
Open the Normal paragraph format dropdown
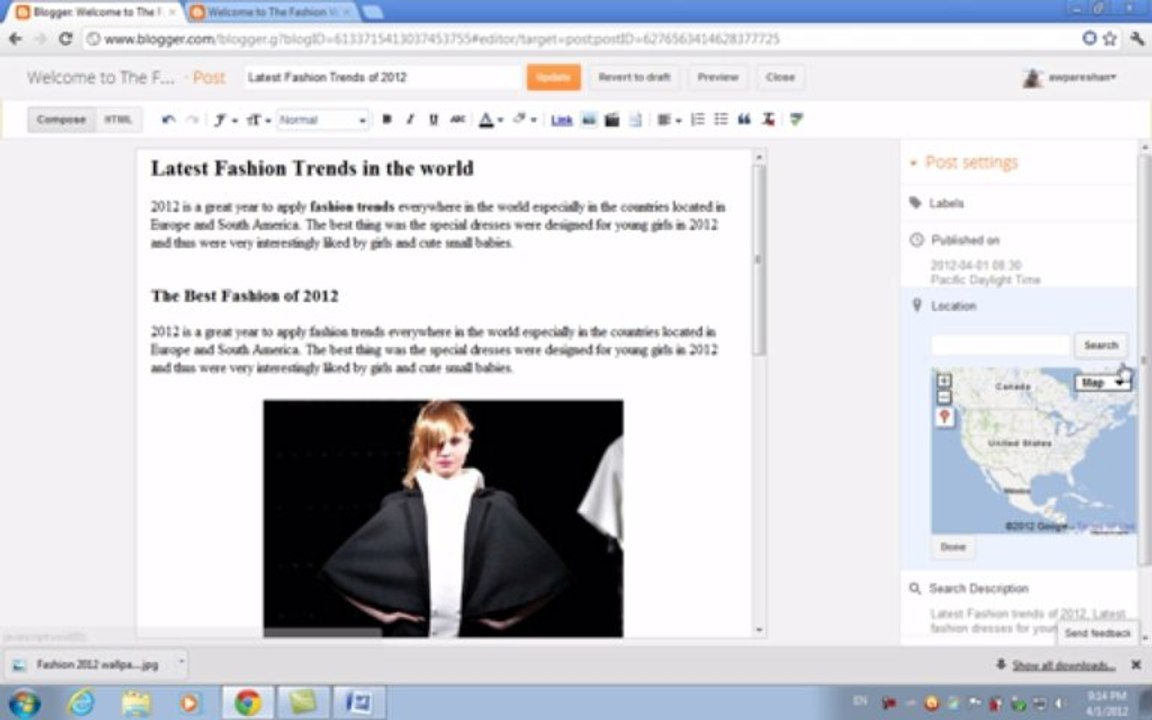tap(323, 120)
